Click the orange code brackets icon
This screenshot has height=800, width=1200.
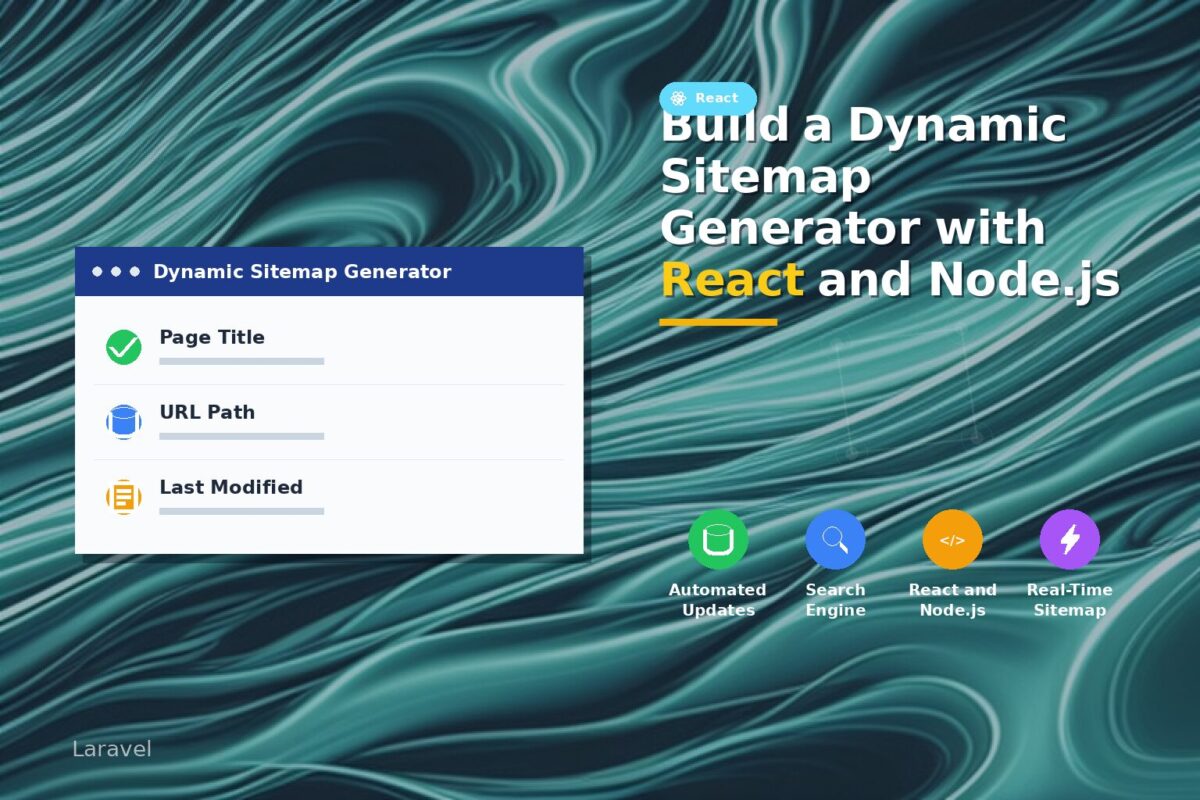coord(952,540)
